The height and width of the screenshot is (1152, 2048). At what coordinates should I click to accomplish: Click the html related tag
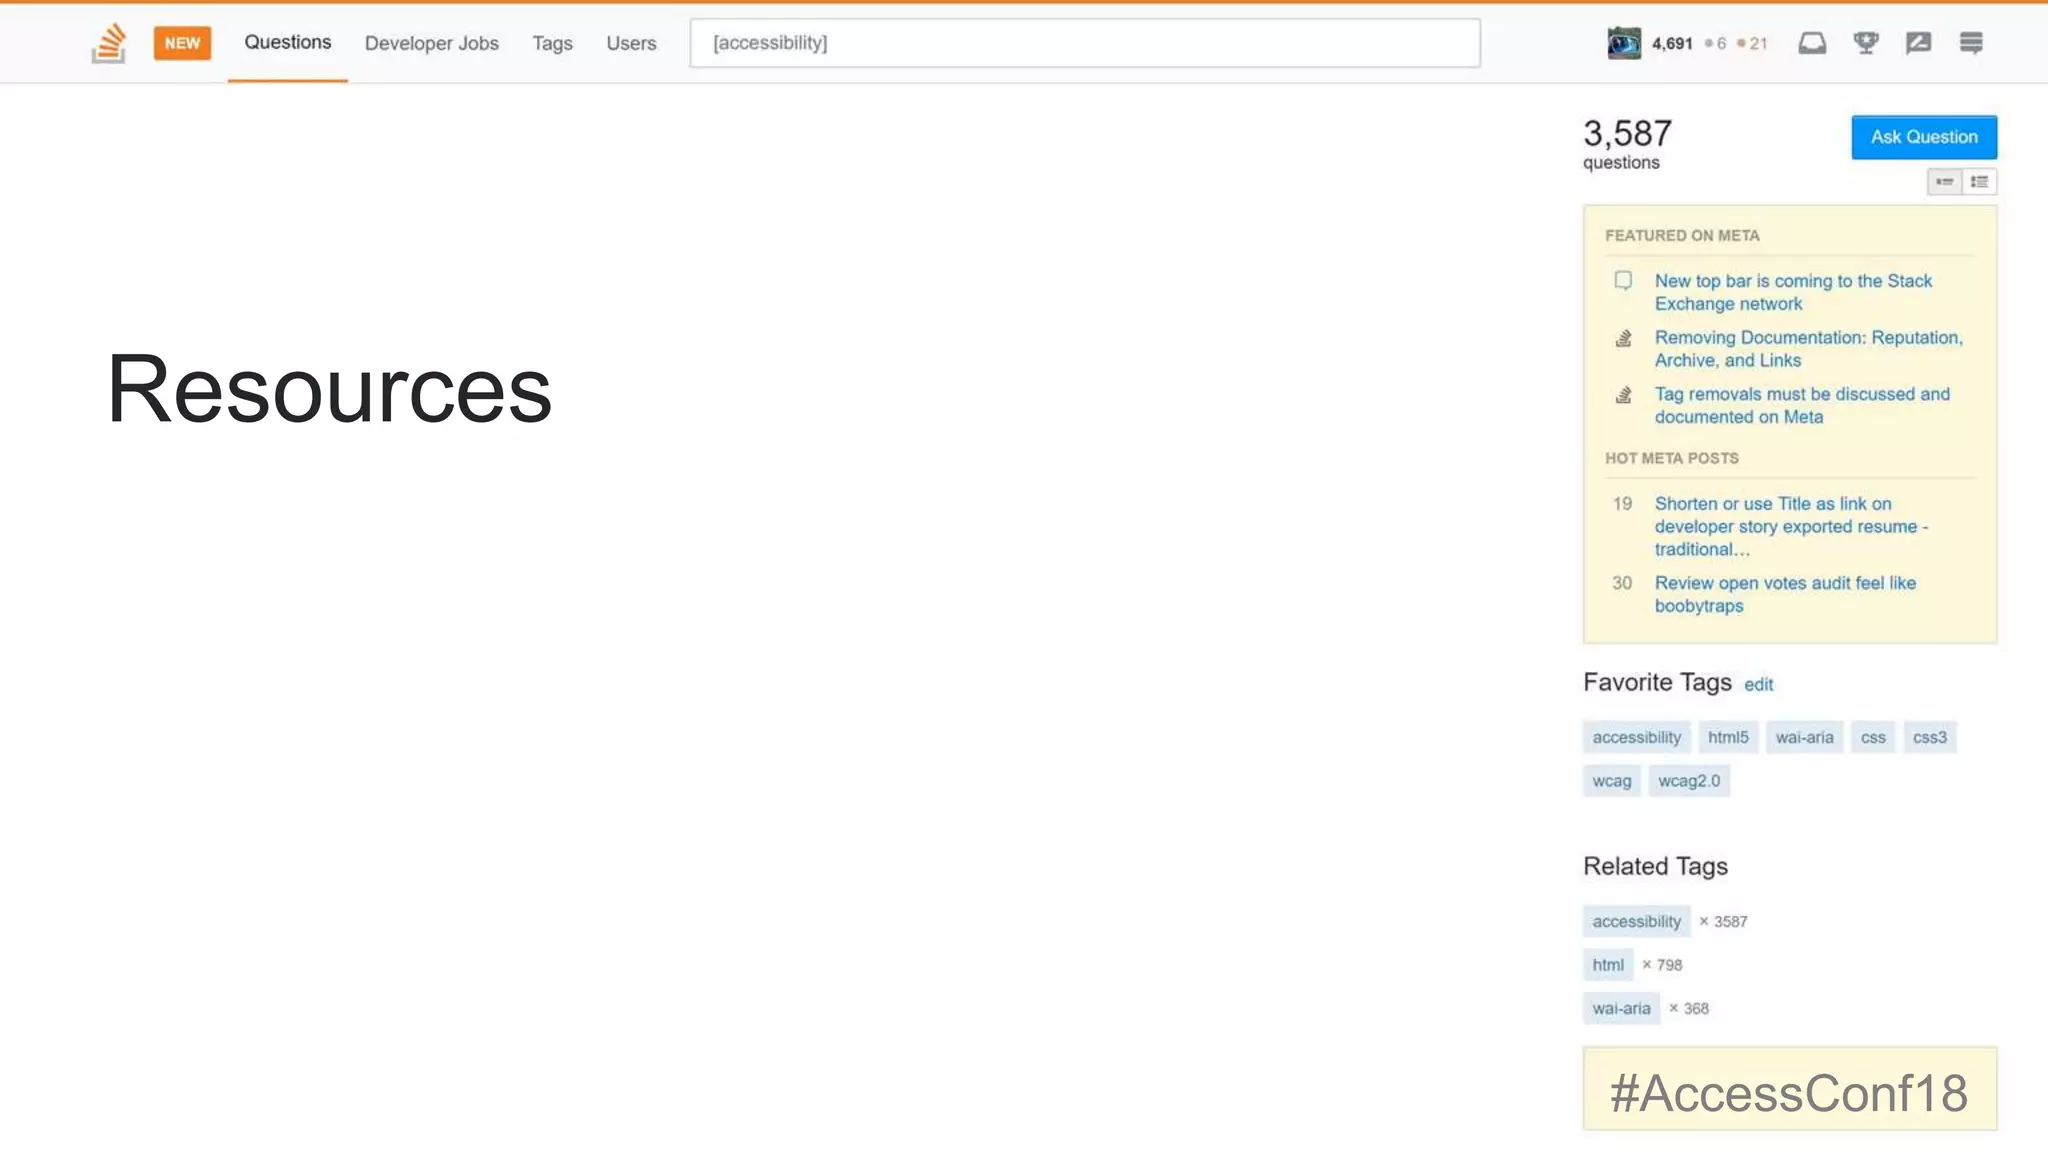pos(1608,965)
